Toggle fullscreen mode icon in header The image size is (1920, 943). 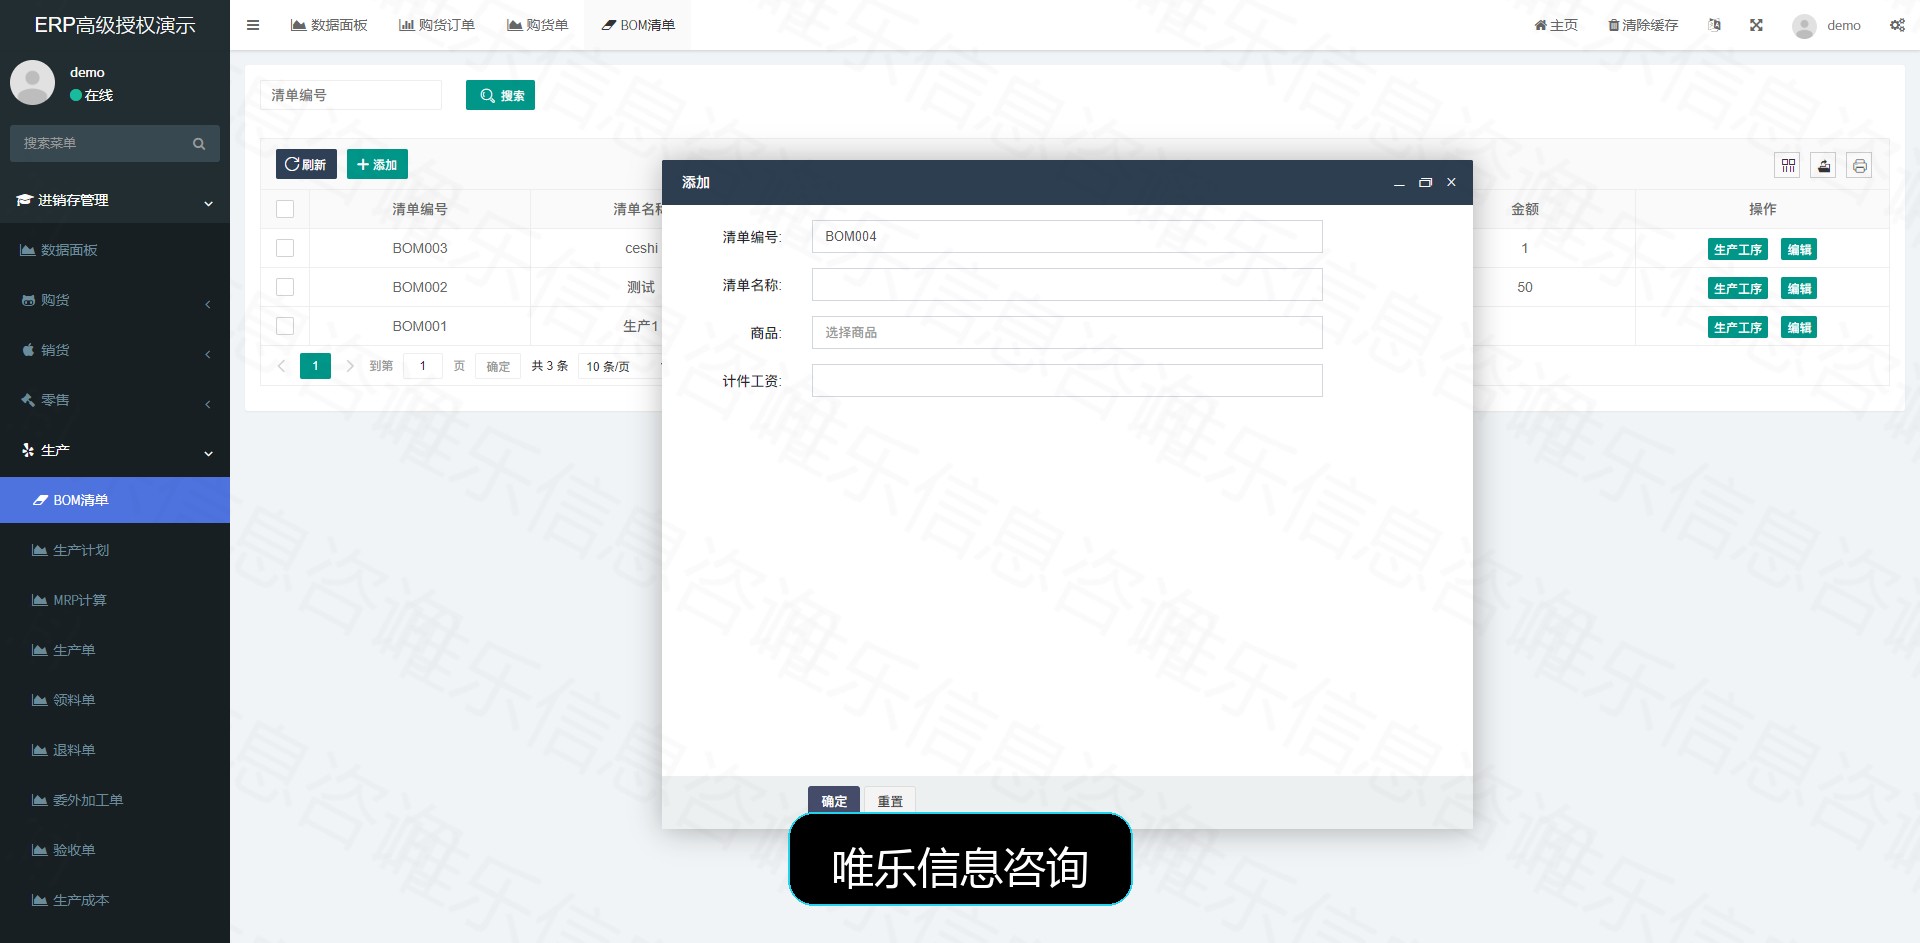pos(1756,25)
